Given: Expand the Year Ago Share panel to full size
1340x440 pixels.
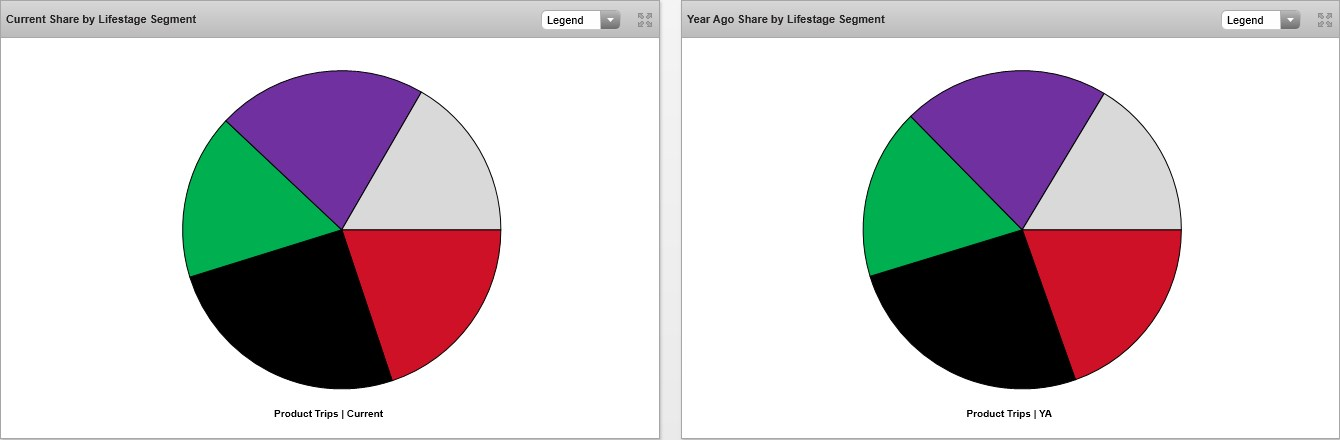Looking at the screenshot, I should click(1325, 20).
